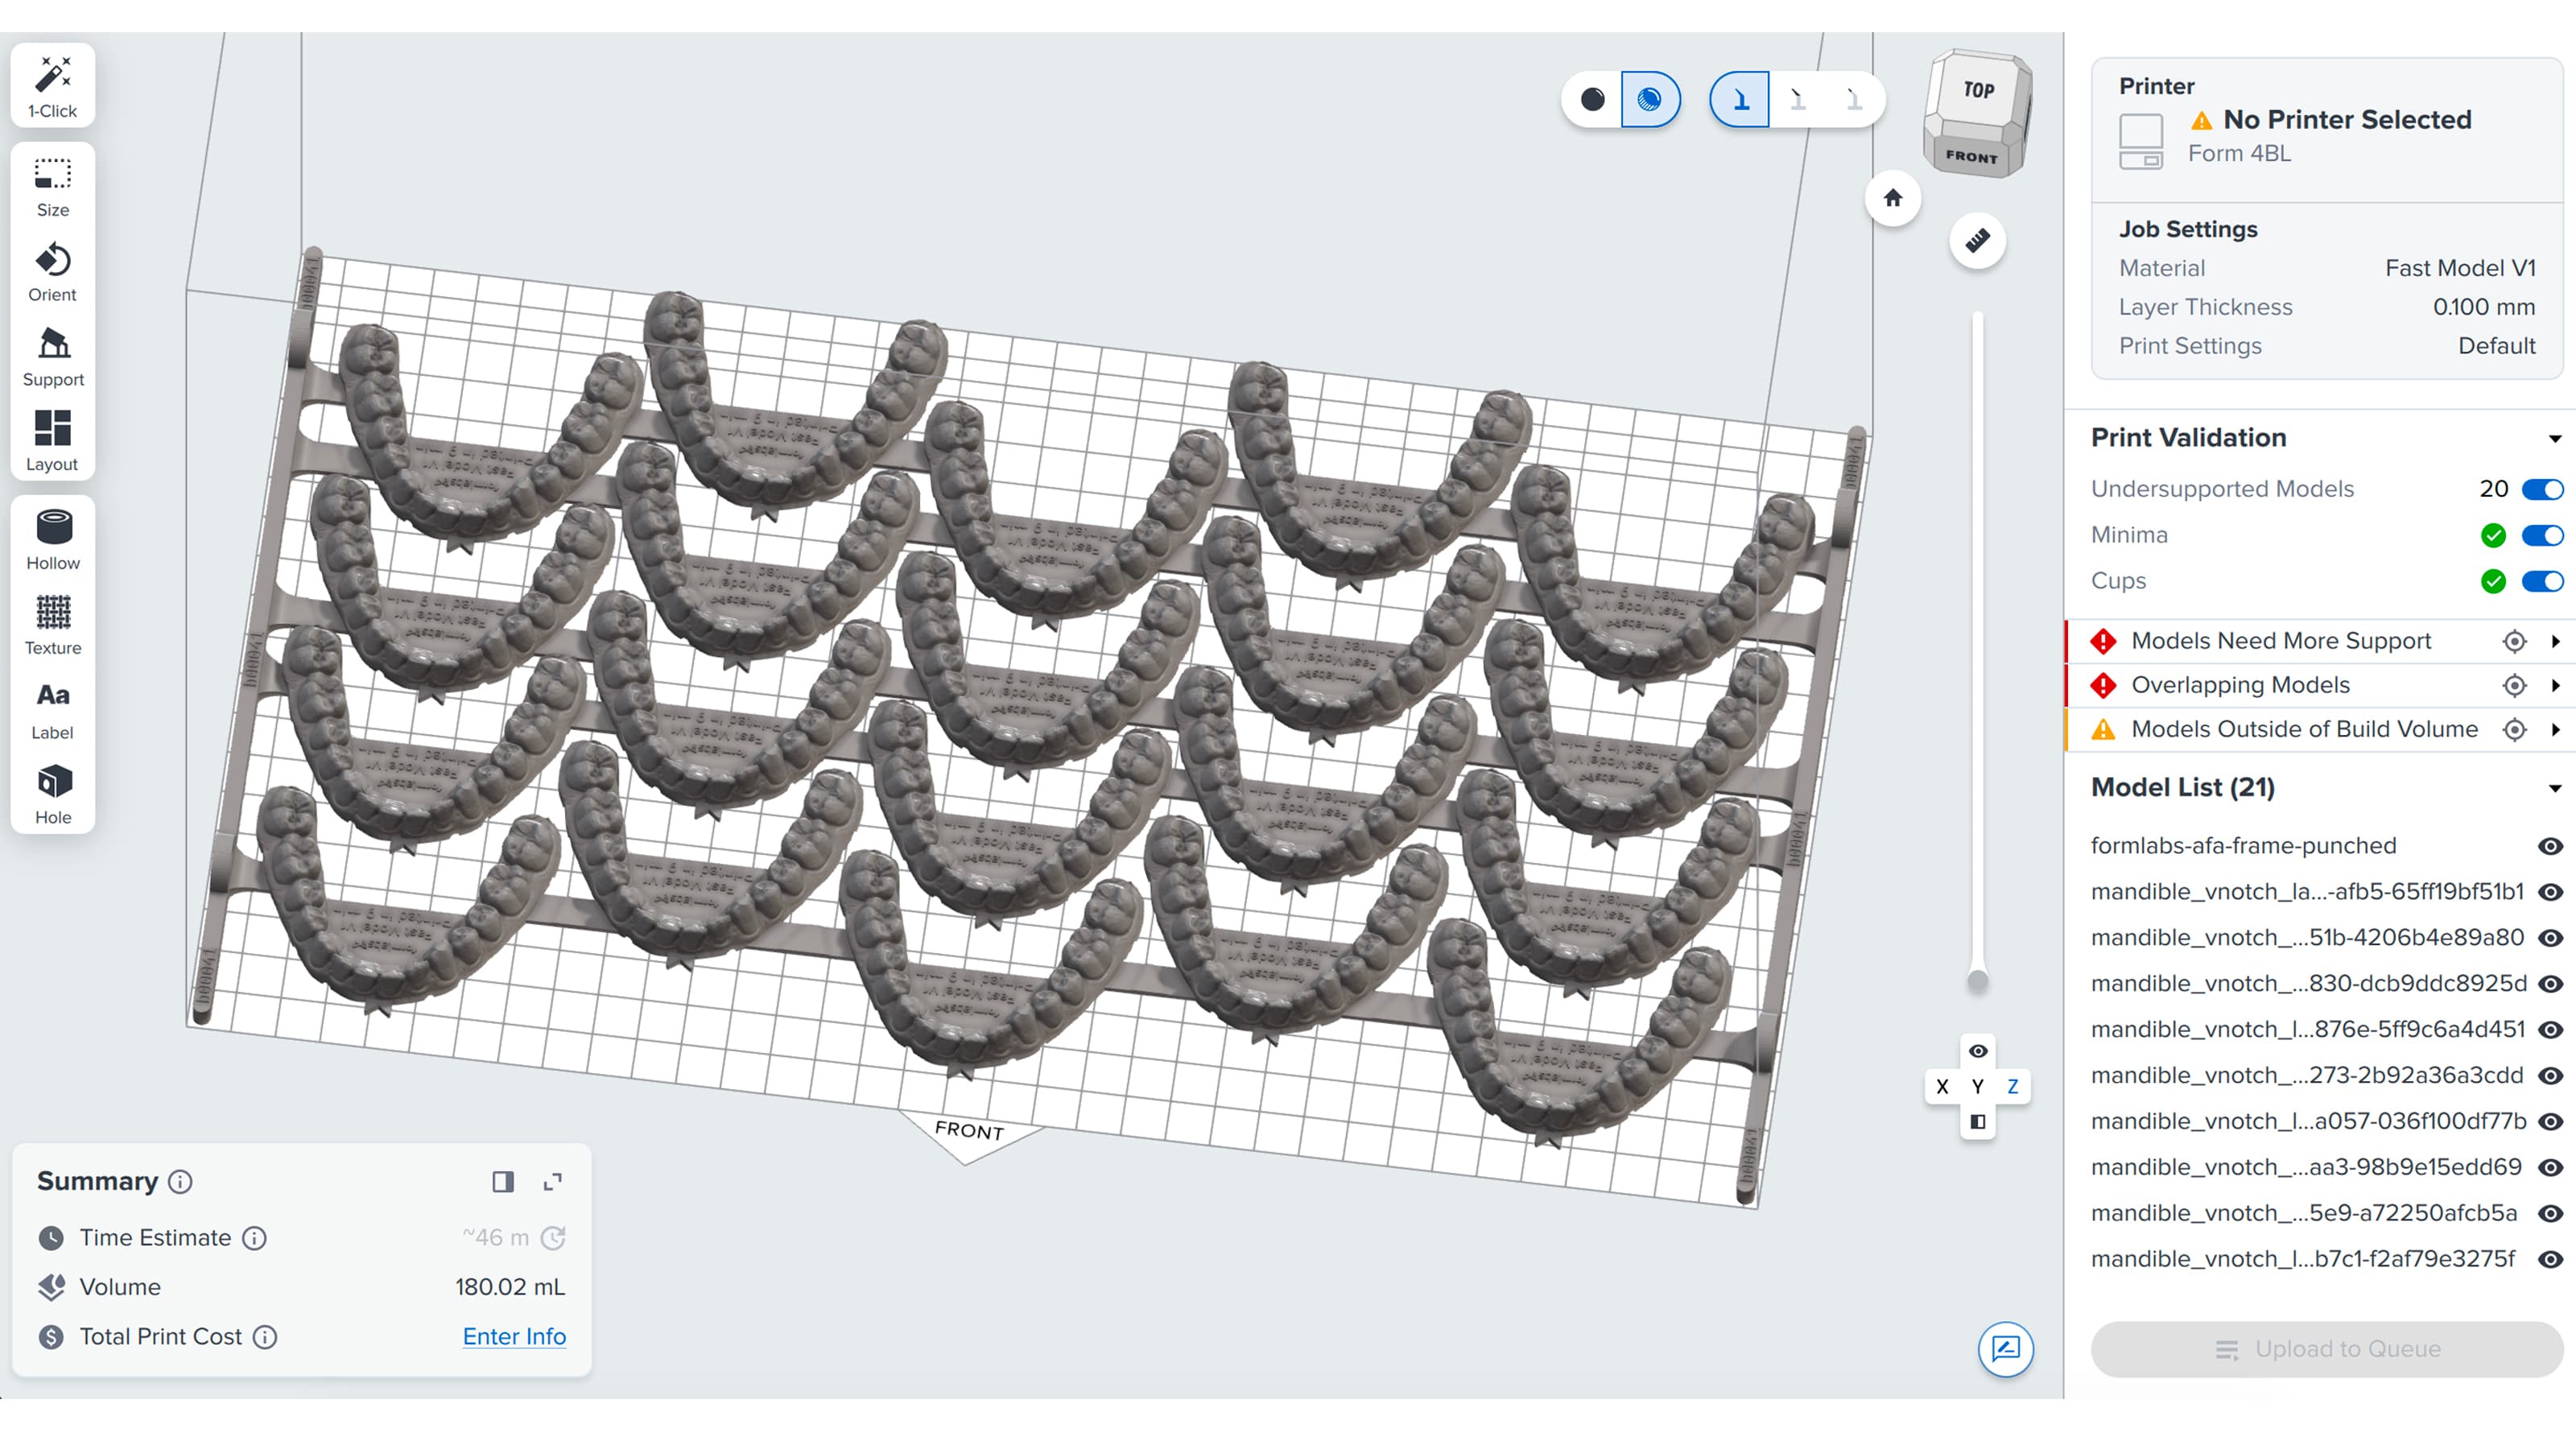Select the first highlighted support display mode

tap(1741, 99)
